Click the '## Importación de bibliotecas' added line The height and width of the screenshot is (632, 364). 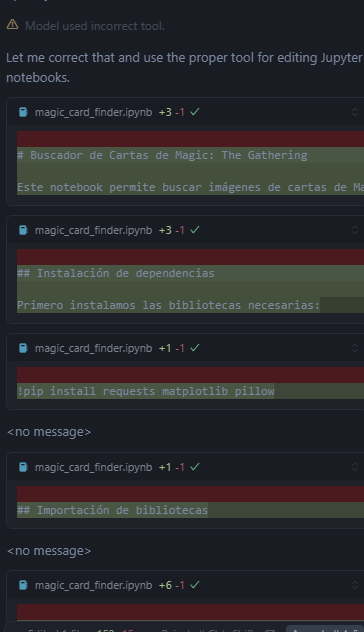[112, 510]
